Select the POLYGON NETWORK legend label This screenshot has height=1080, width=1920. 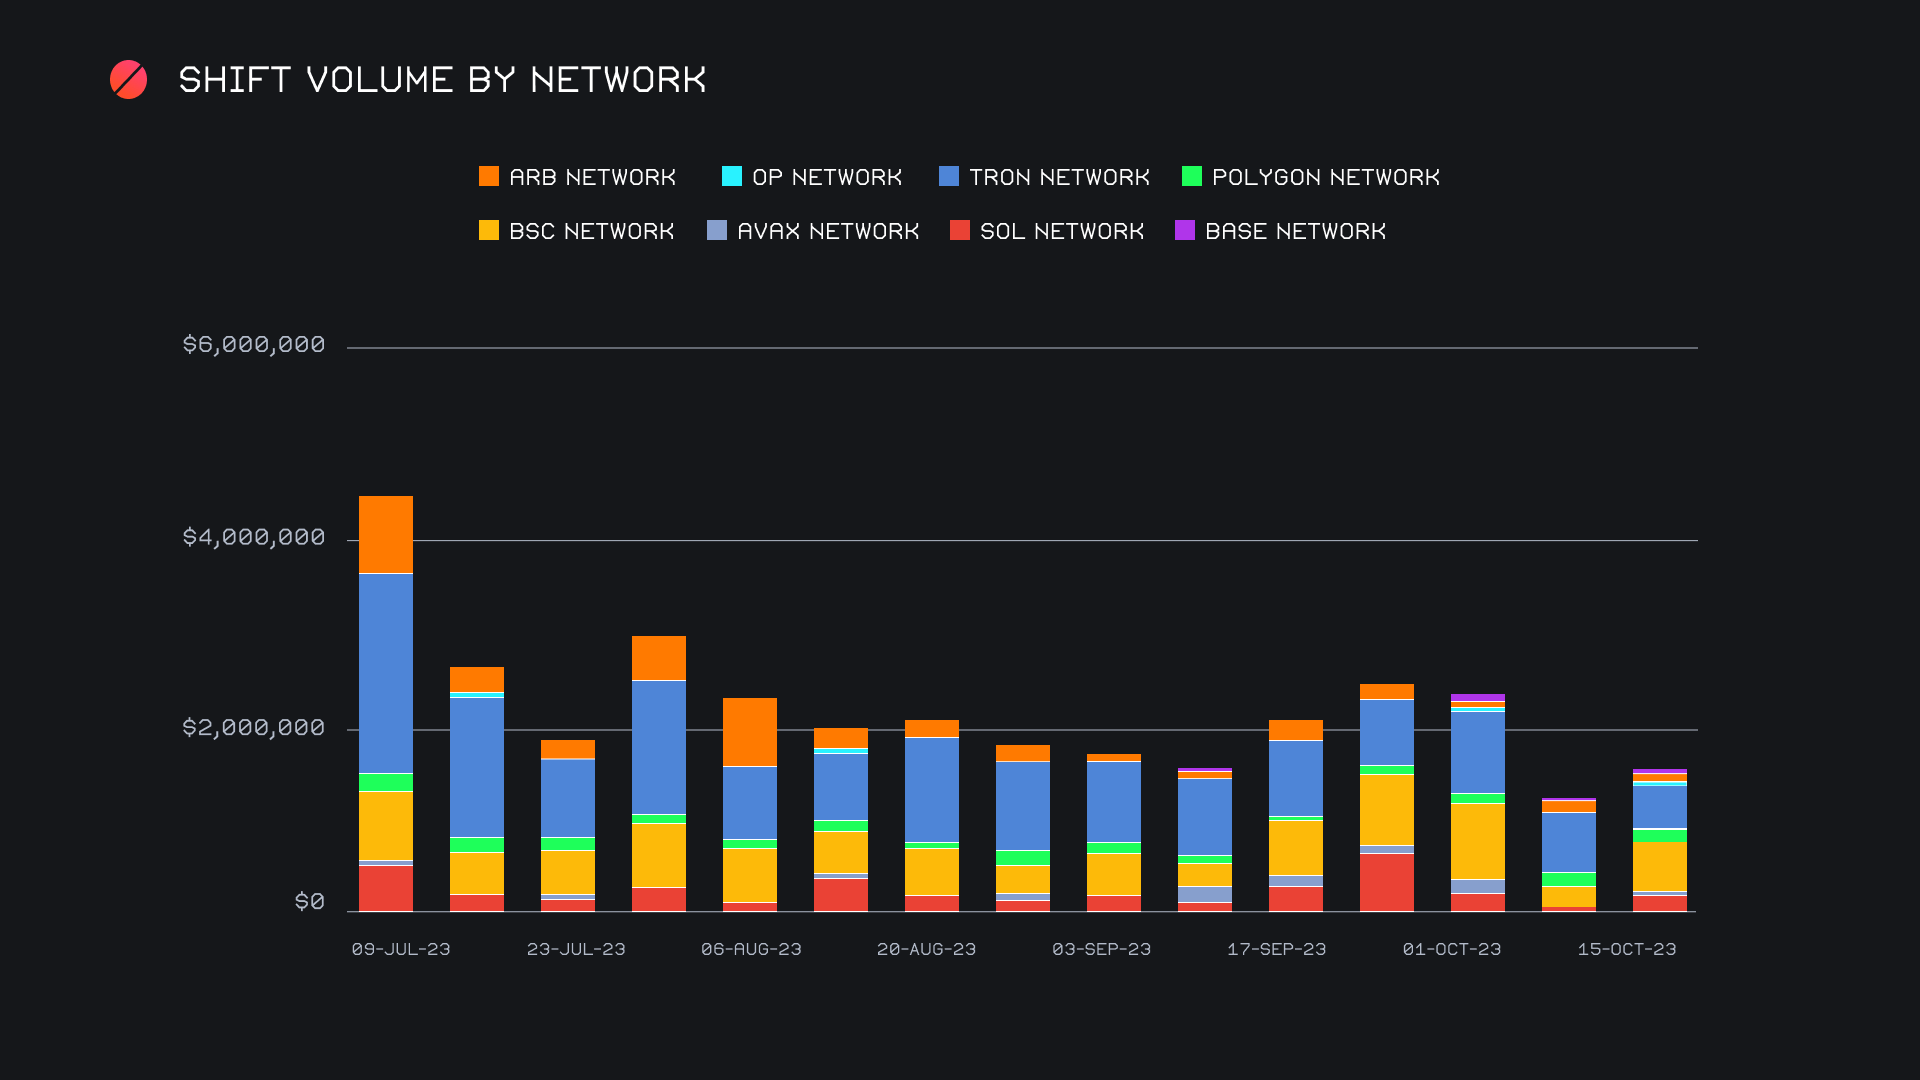click(1325, 177)
